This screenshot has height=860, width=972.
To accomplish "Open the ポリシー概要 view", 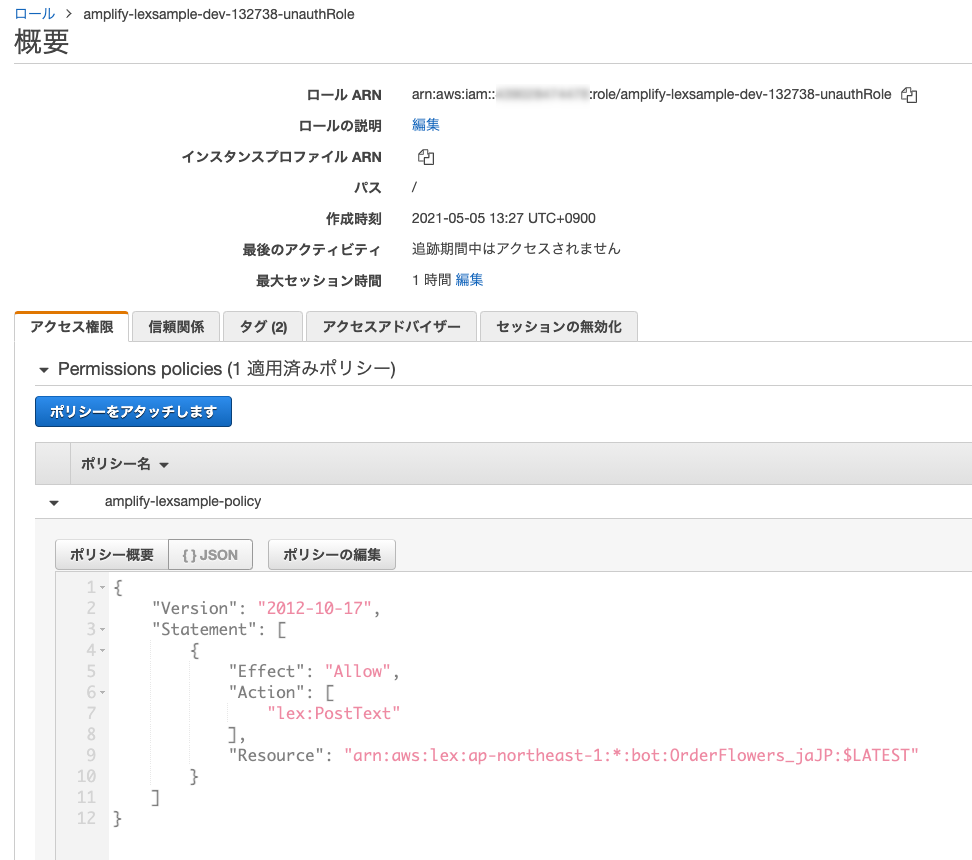I will click(111, 554).
